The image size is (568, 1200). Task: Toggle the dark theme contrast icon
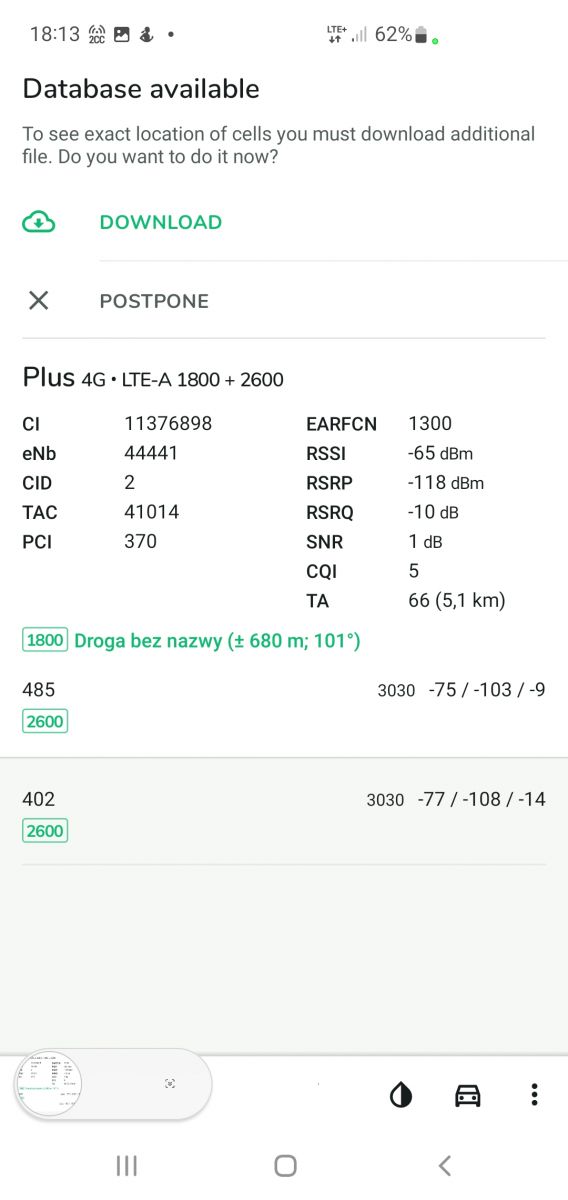click(x=401, y=1095)
